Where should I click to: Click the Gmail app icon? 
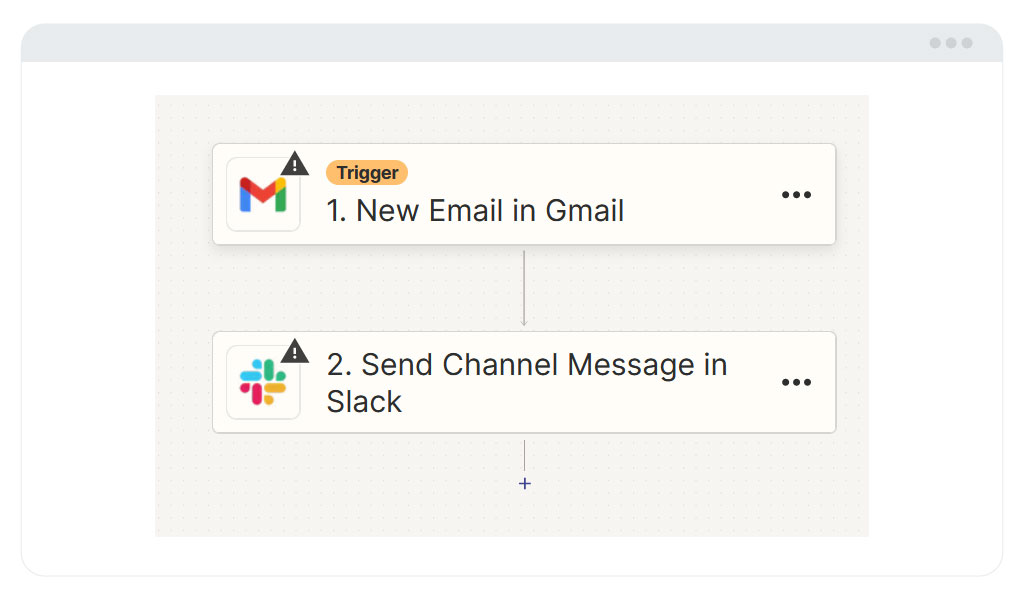click(263, 195)
